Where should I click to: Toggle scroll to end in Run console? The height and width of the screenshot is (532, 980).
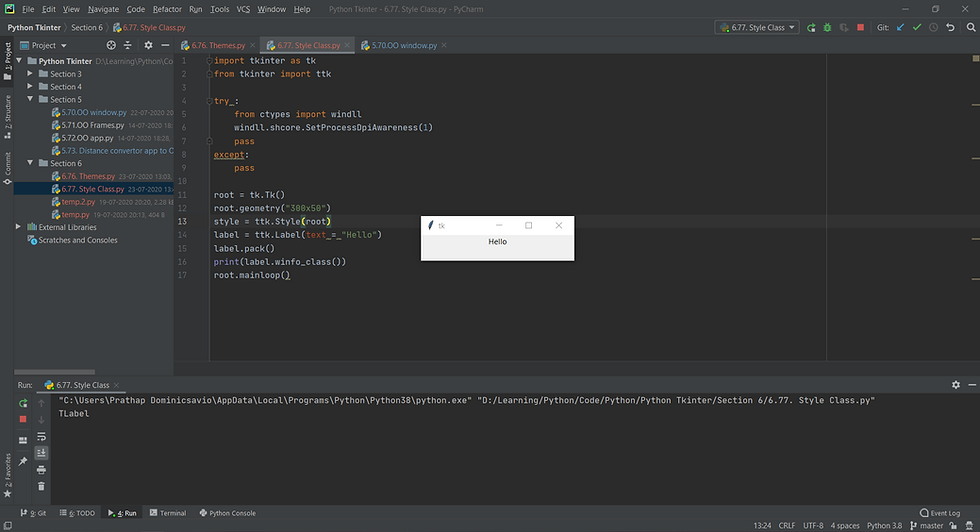tap(41, 453)
